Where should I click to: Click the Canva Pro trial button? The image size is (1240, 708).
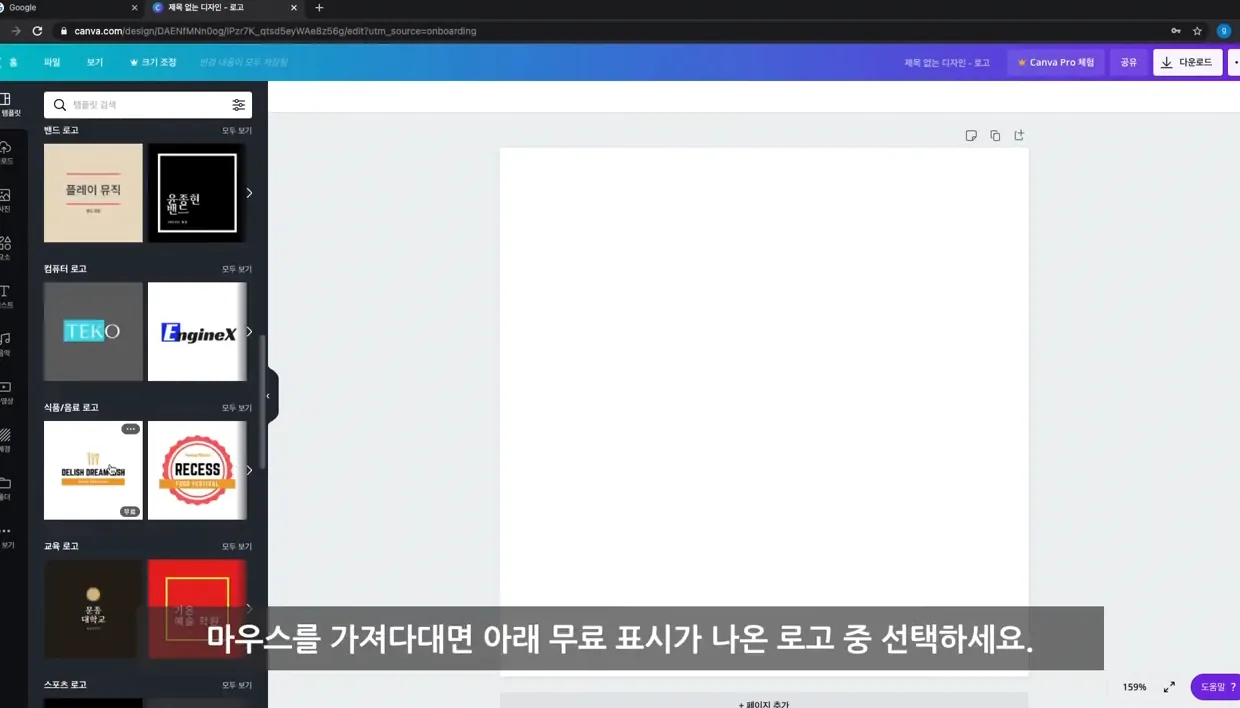(x=1056, y=62)
